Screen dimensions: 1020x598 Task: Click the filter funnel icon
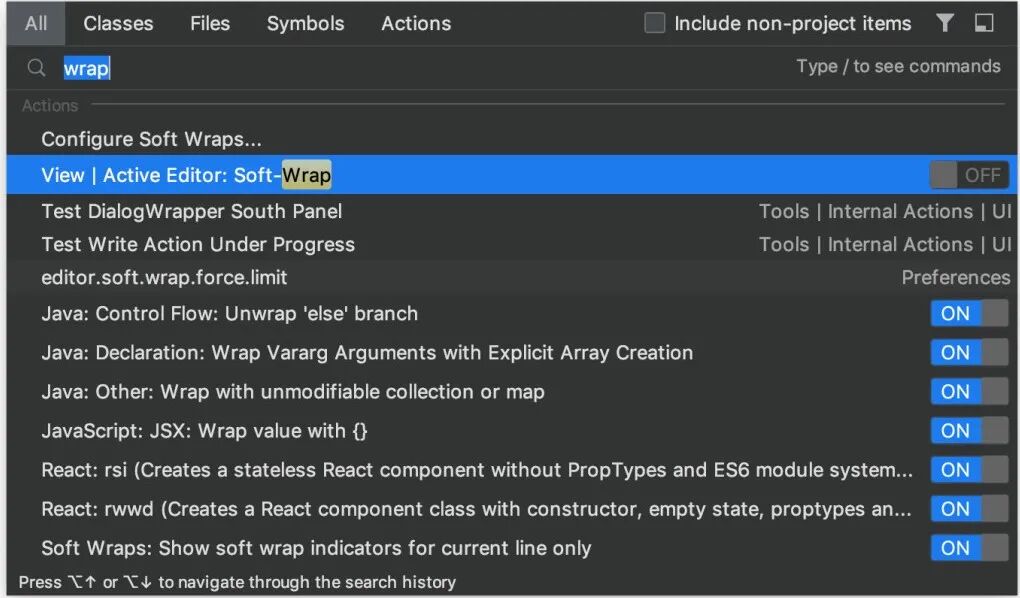click(x=945, y=23)
